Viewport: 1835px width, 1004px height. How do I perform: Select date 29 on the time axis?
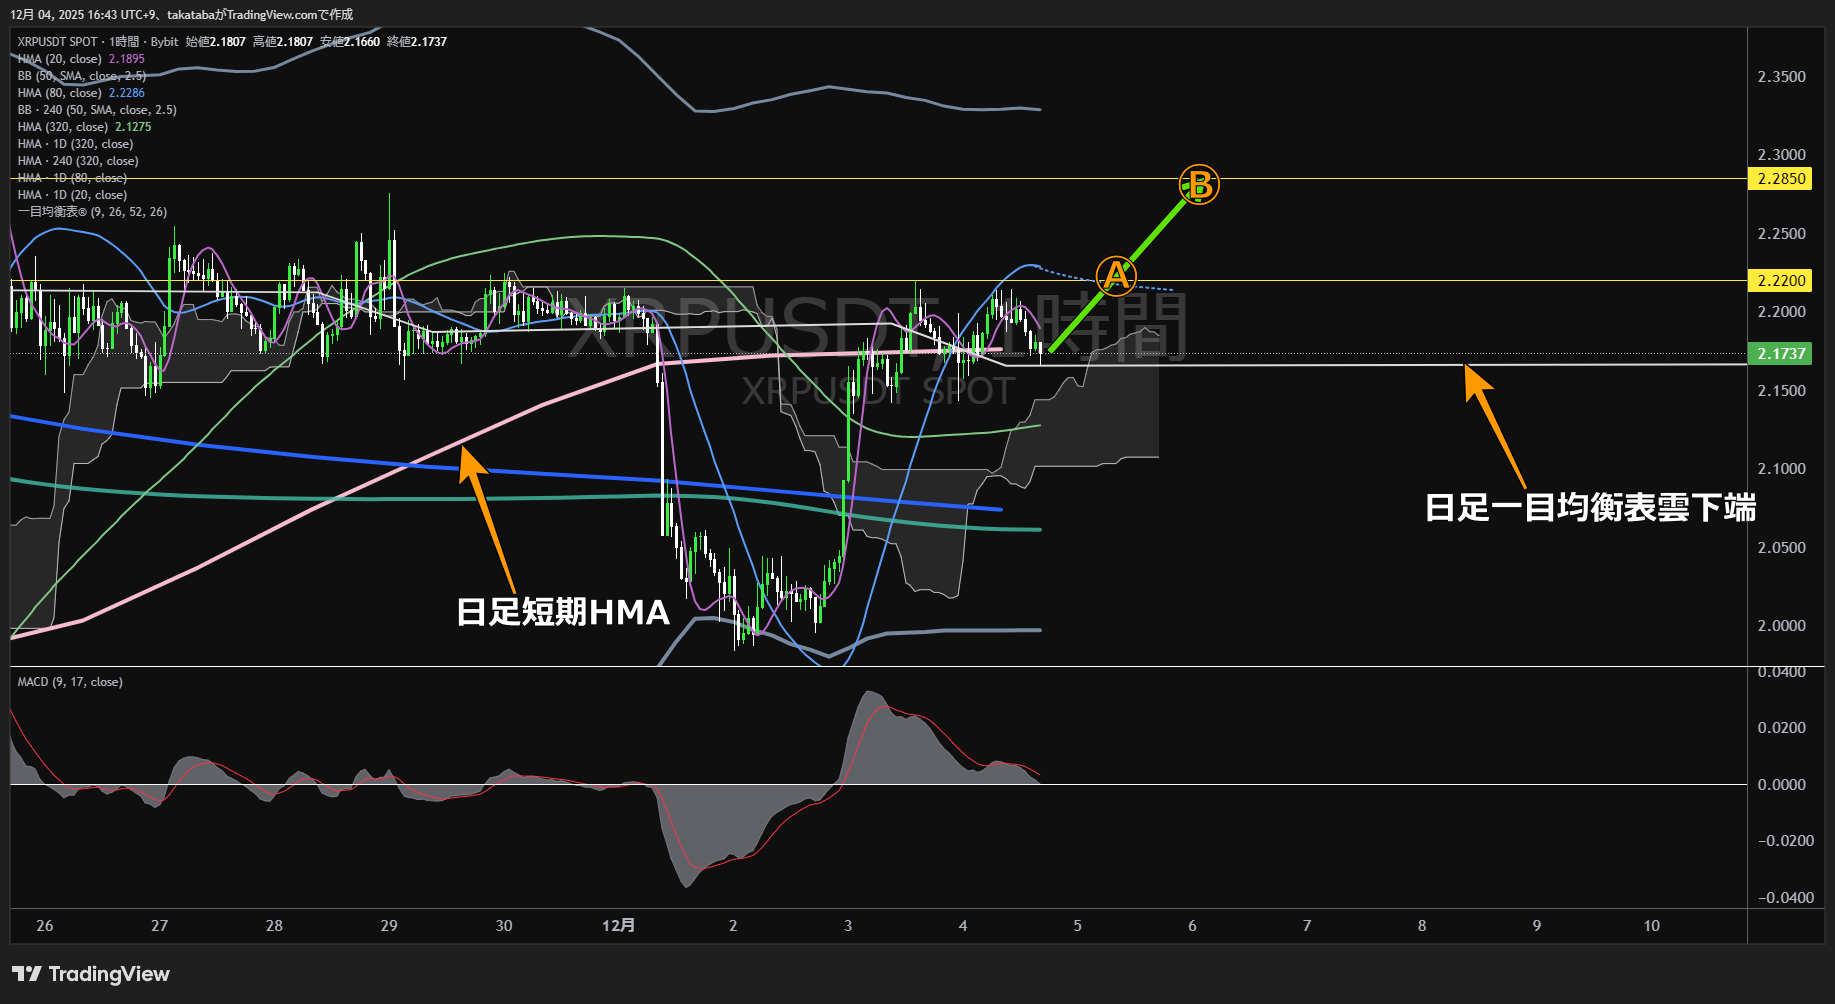(389, 926)
